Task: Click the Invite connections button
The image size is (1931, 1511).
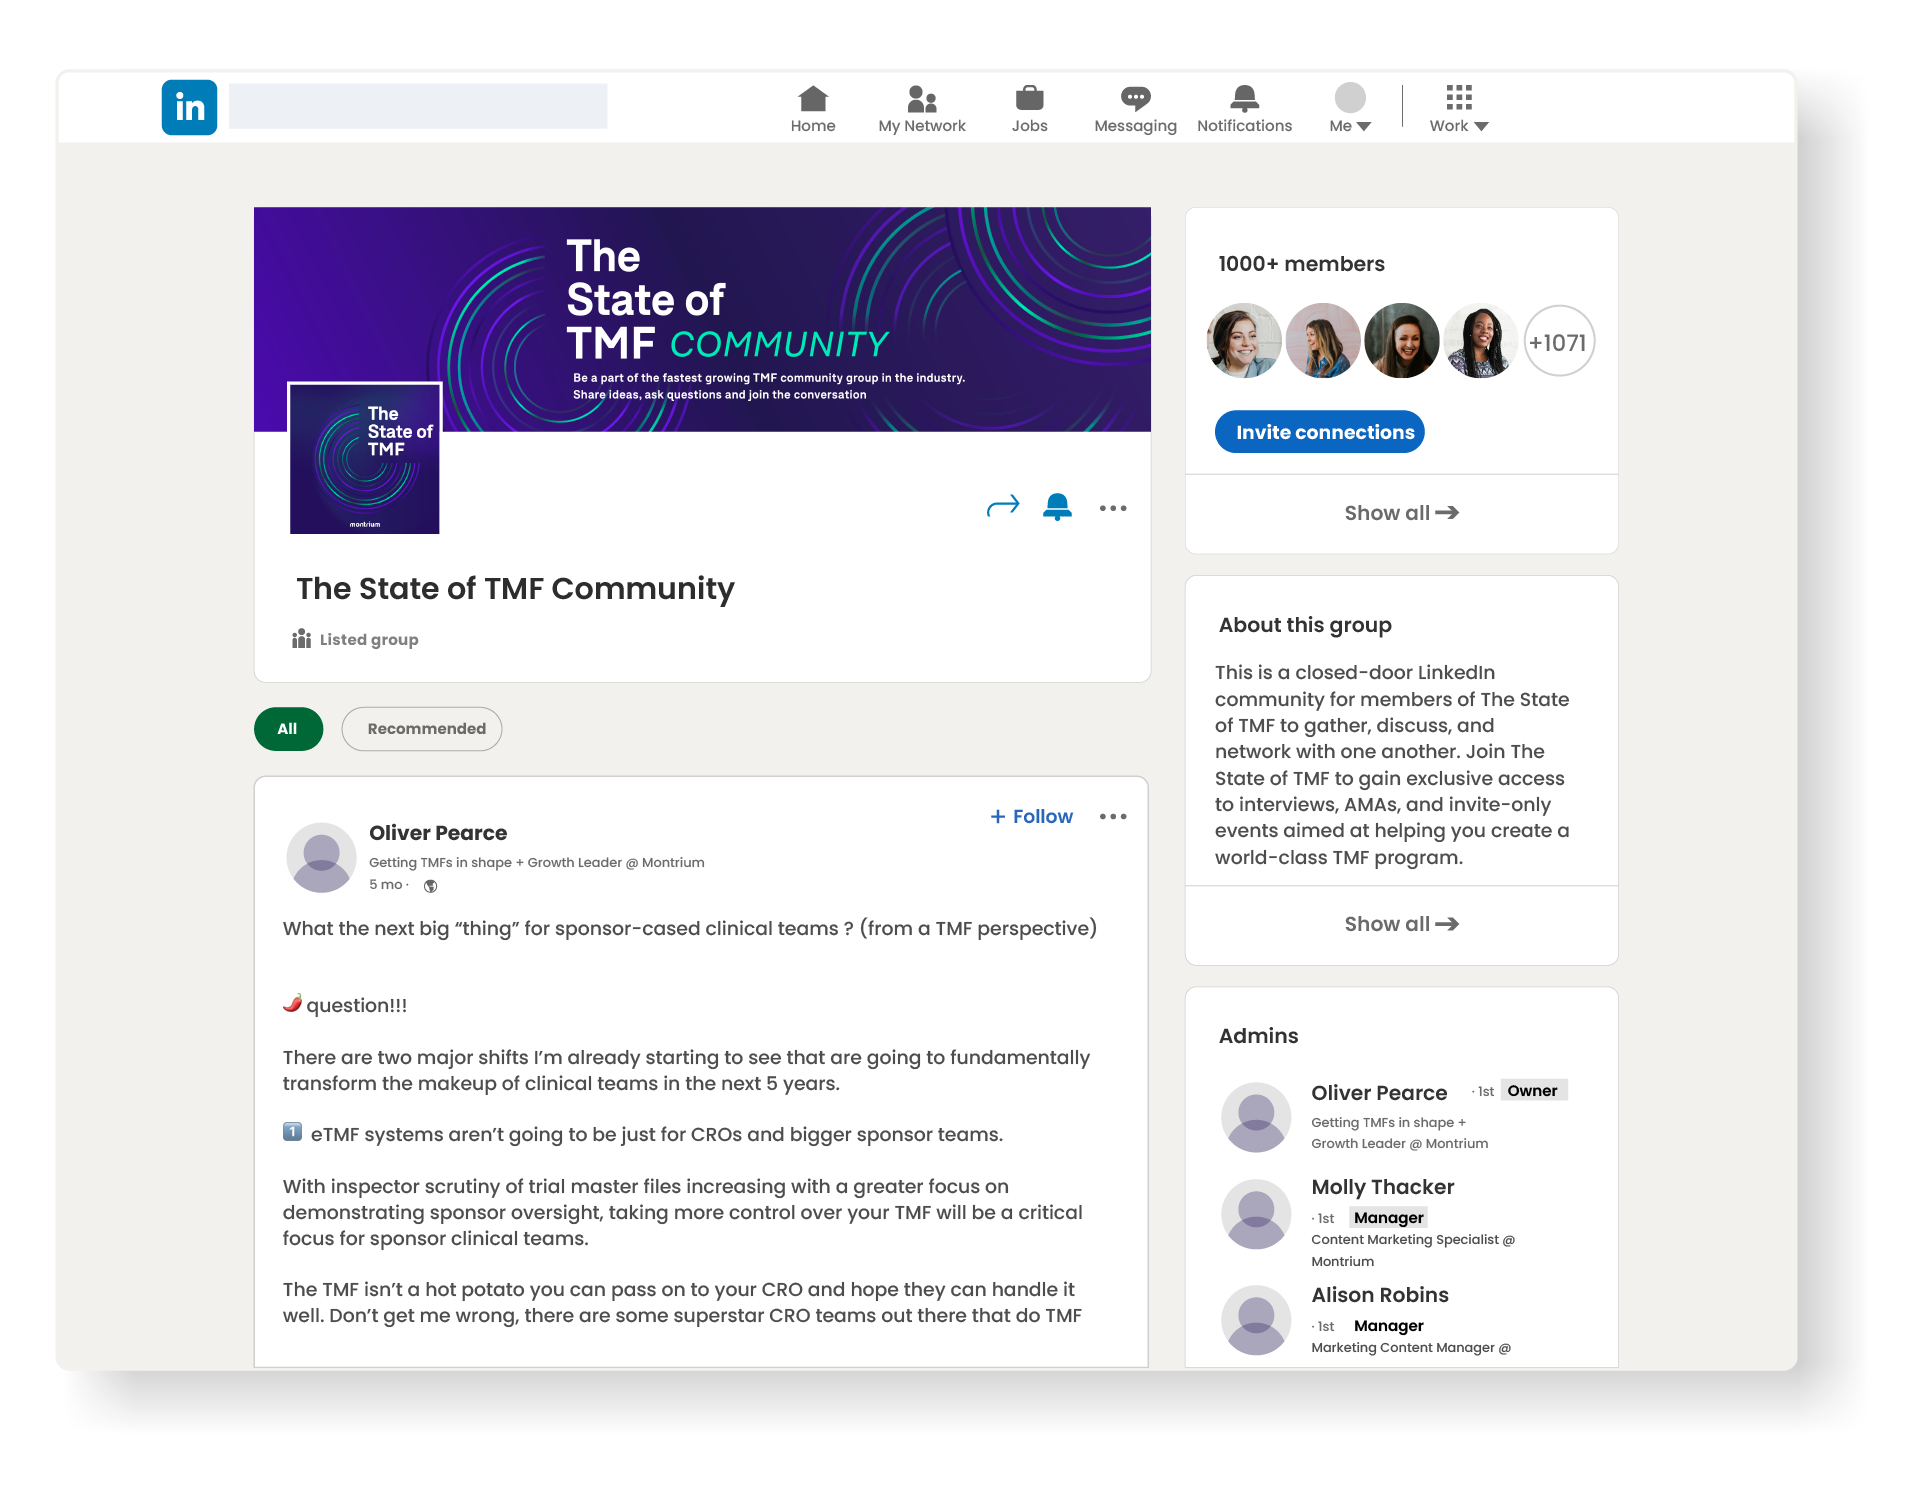Action: tap(1326, 433)
